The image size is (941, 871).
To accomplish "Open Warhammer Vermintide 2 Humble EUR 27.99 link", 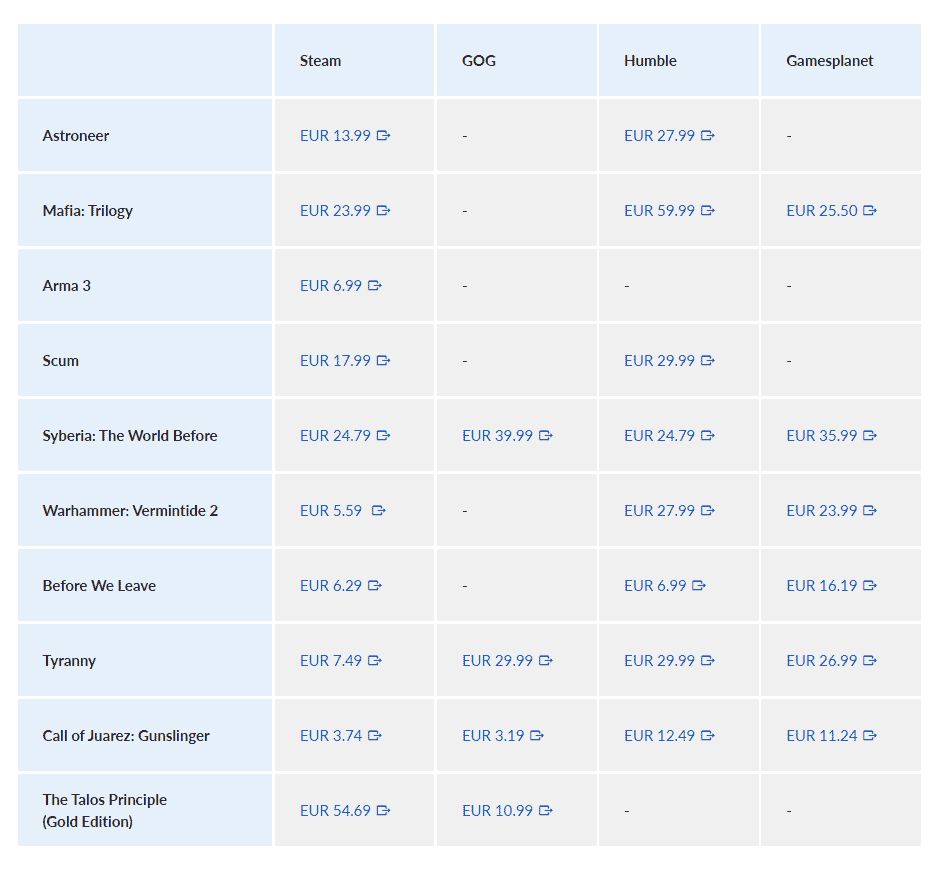I will (x=659, y=511).
